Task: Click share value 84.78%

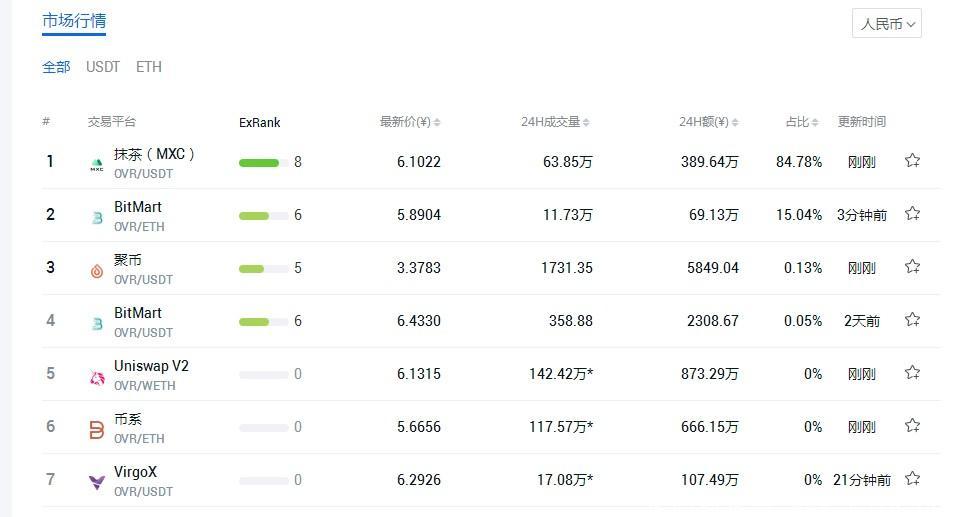Action: tap(799, 162)
